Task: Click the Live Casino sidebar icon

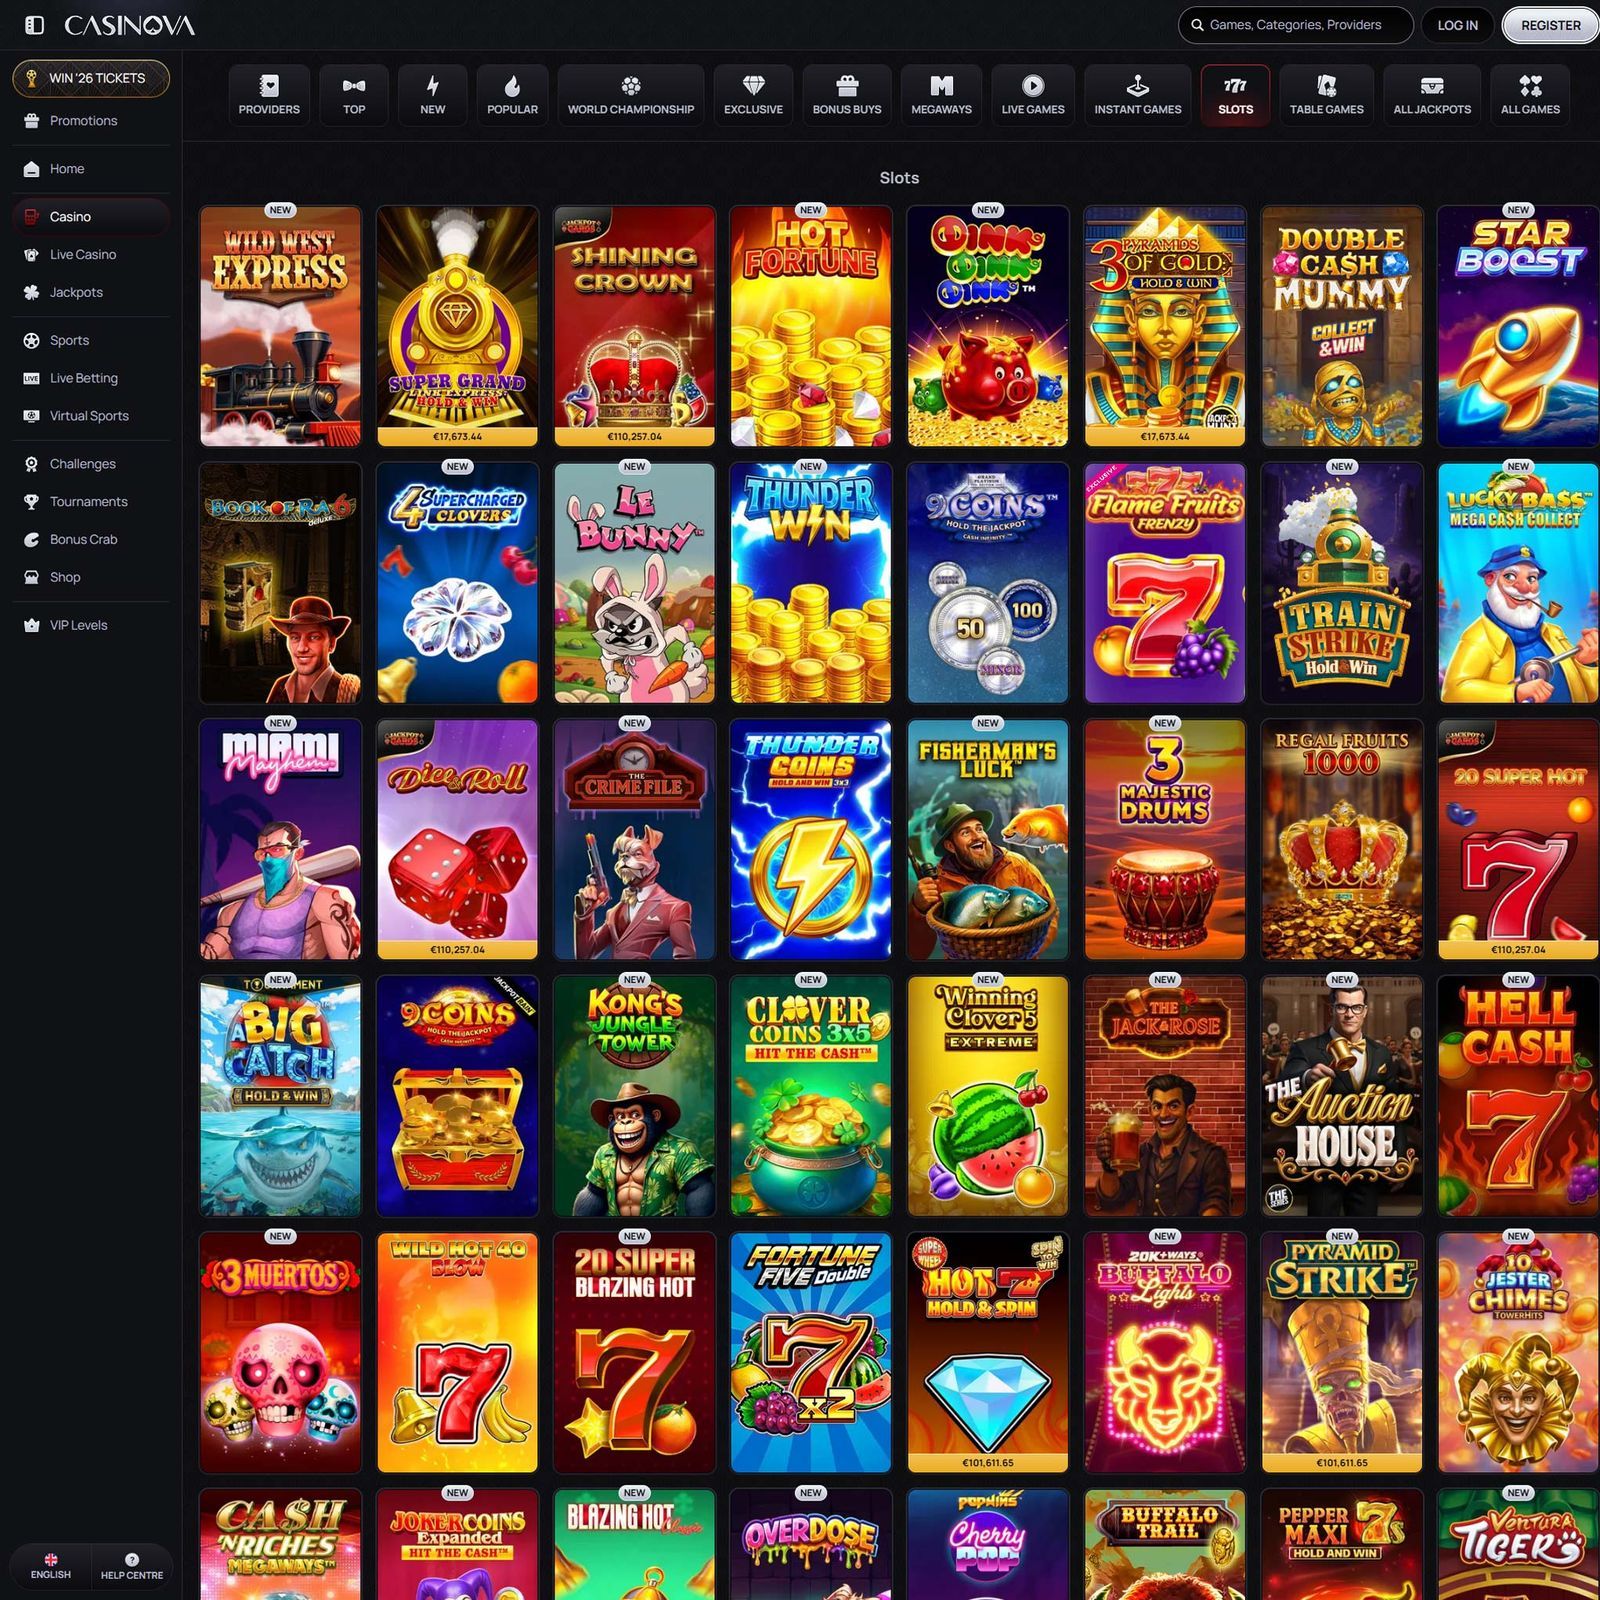Action: tap(31, 255)
